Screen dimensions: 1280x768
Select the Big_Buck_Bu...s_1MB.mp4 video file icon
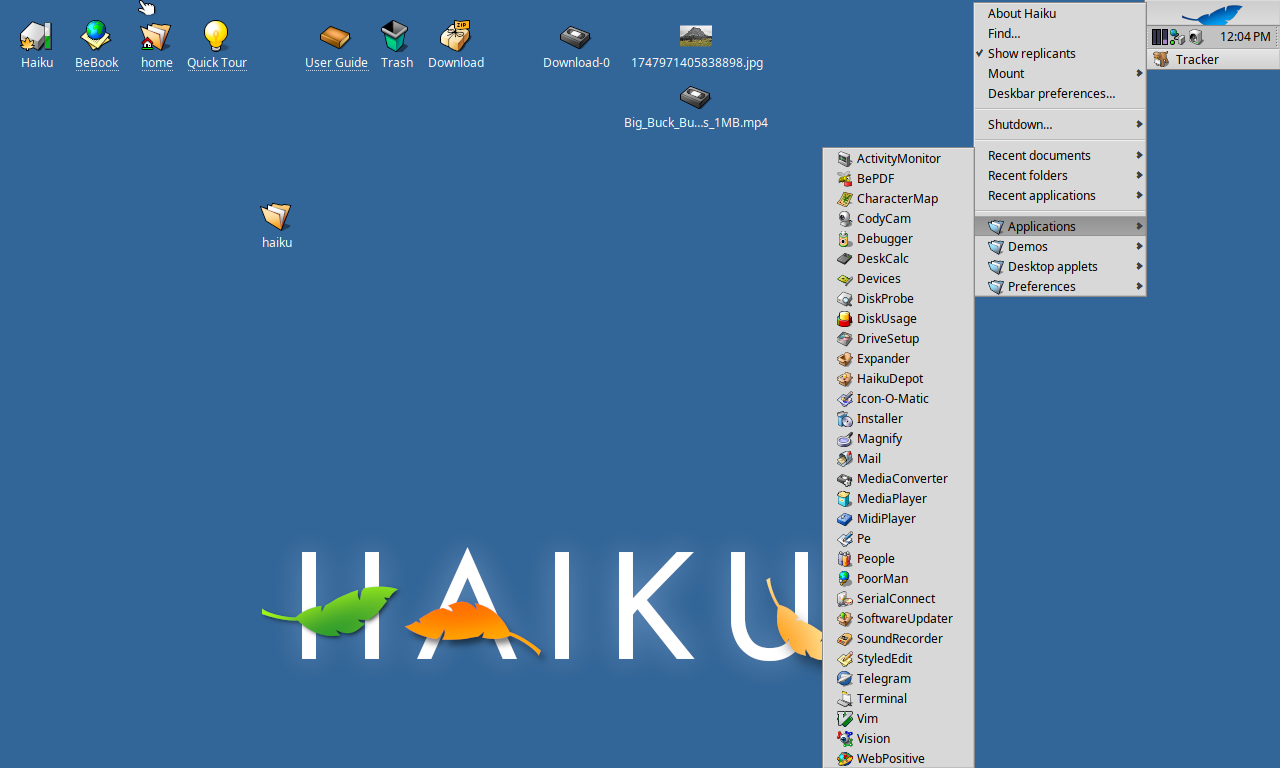coord(696,97)
